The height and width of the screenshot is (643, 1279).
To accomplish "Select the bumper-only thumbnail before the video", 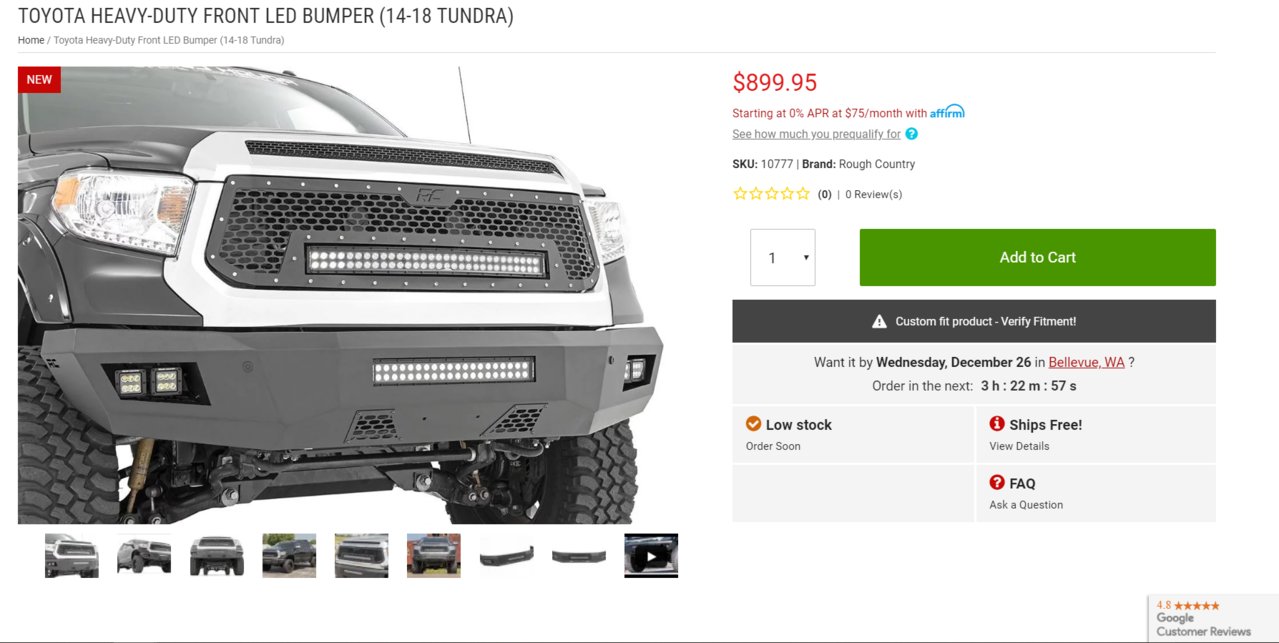I will (579, 556).
